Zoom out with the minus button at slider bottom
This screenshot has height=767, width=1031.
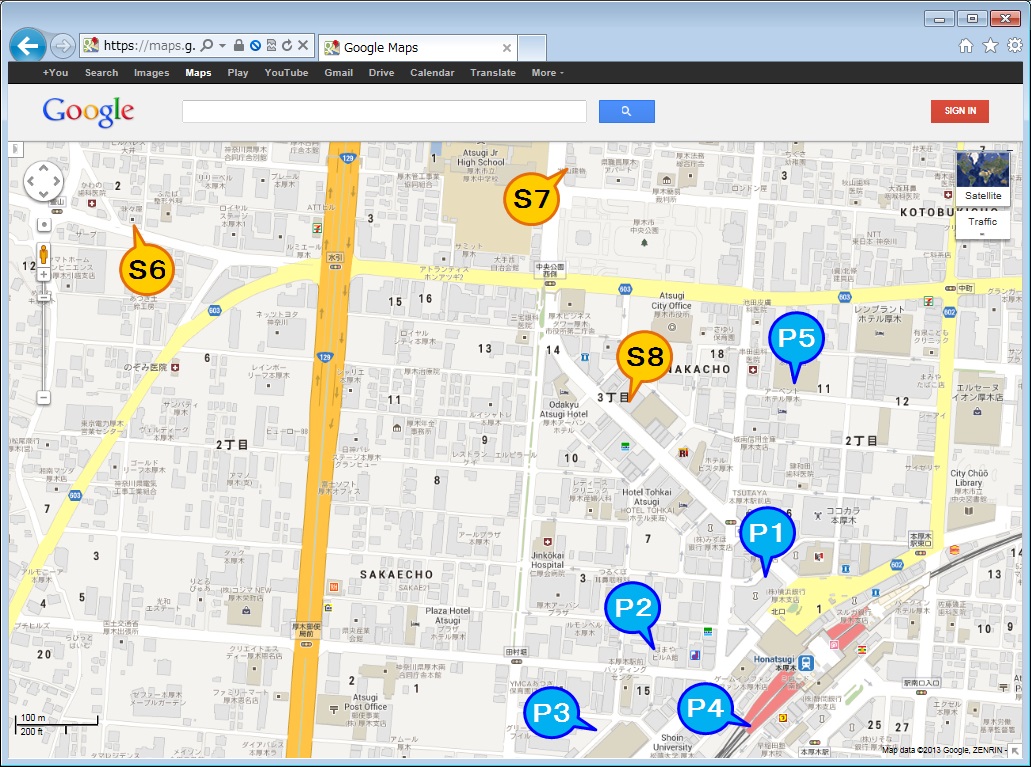pos(43,397)
